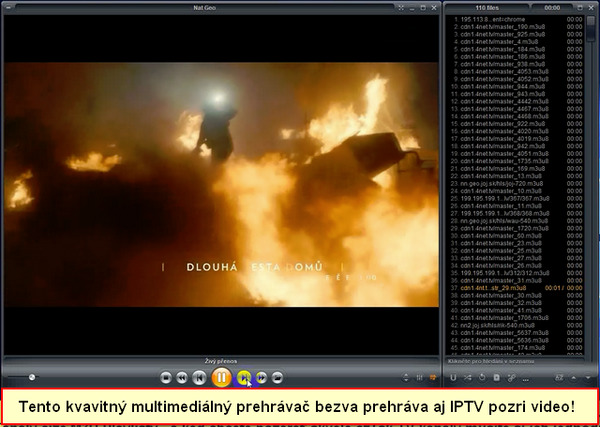Click the link icon in playlist toolbar
This screenshot has height=427, width=600.
511,377
